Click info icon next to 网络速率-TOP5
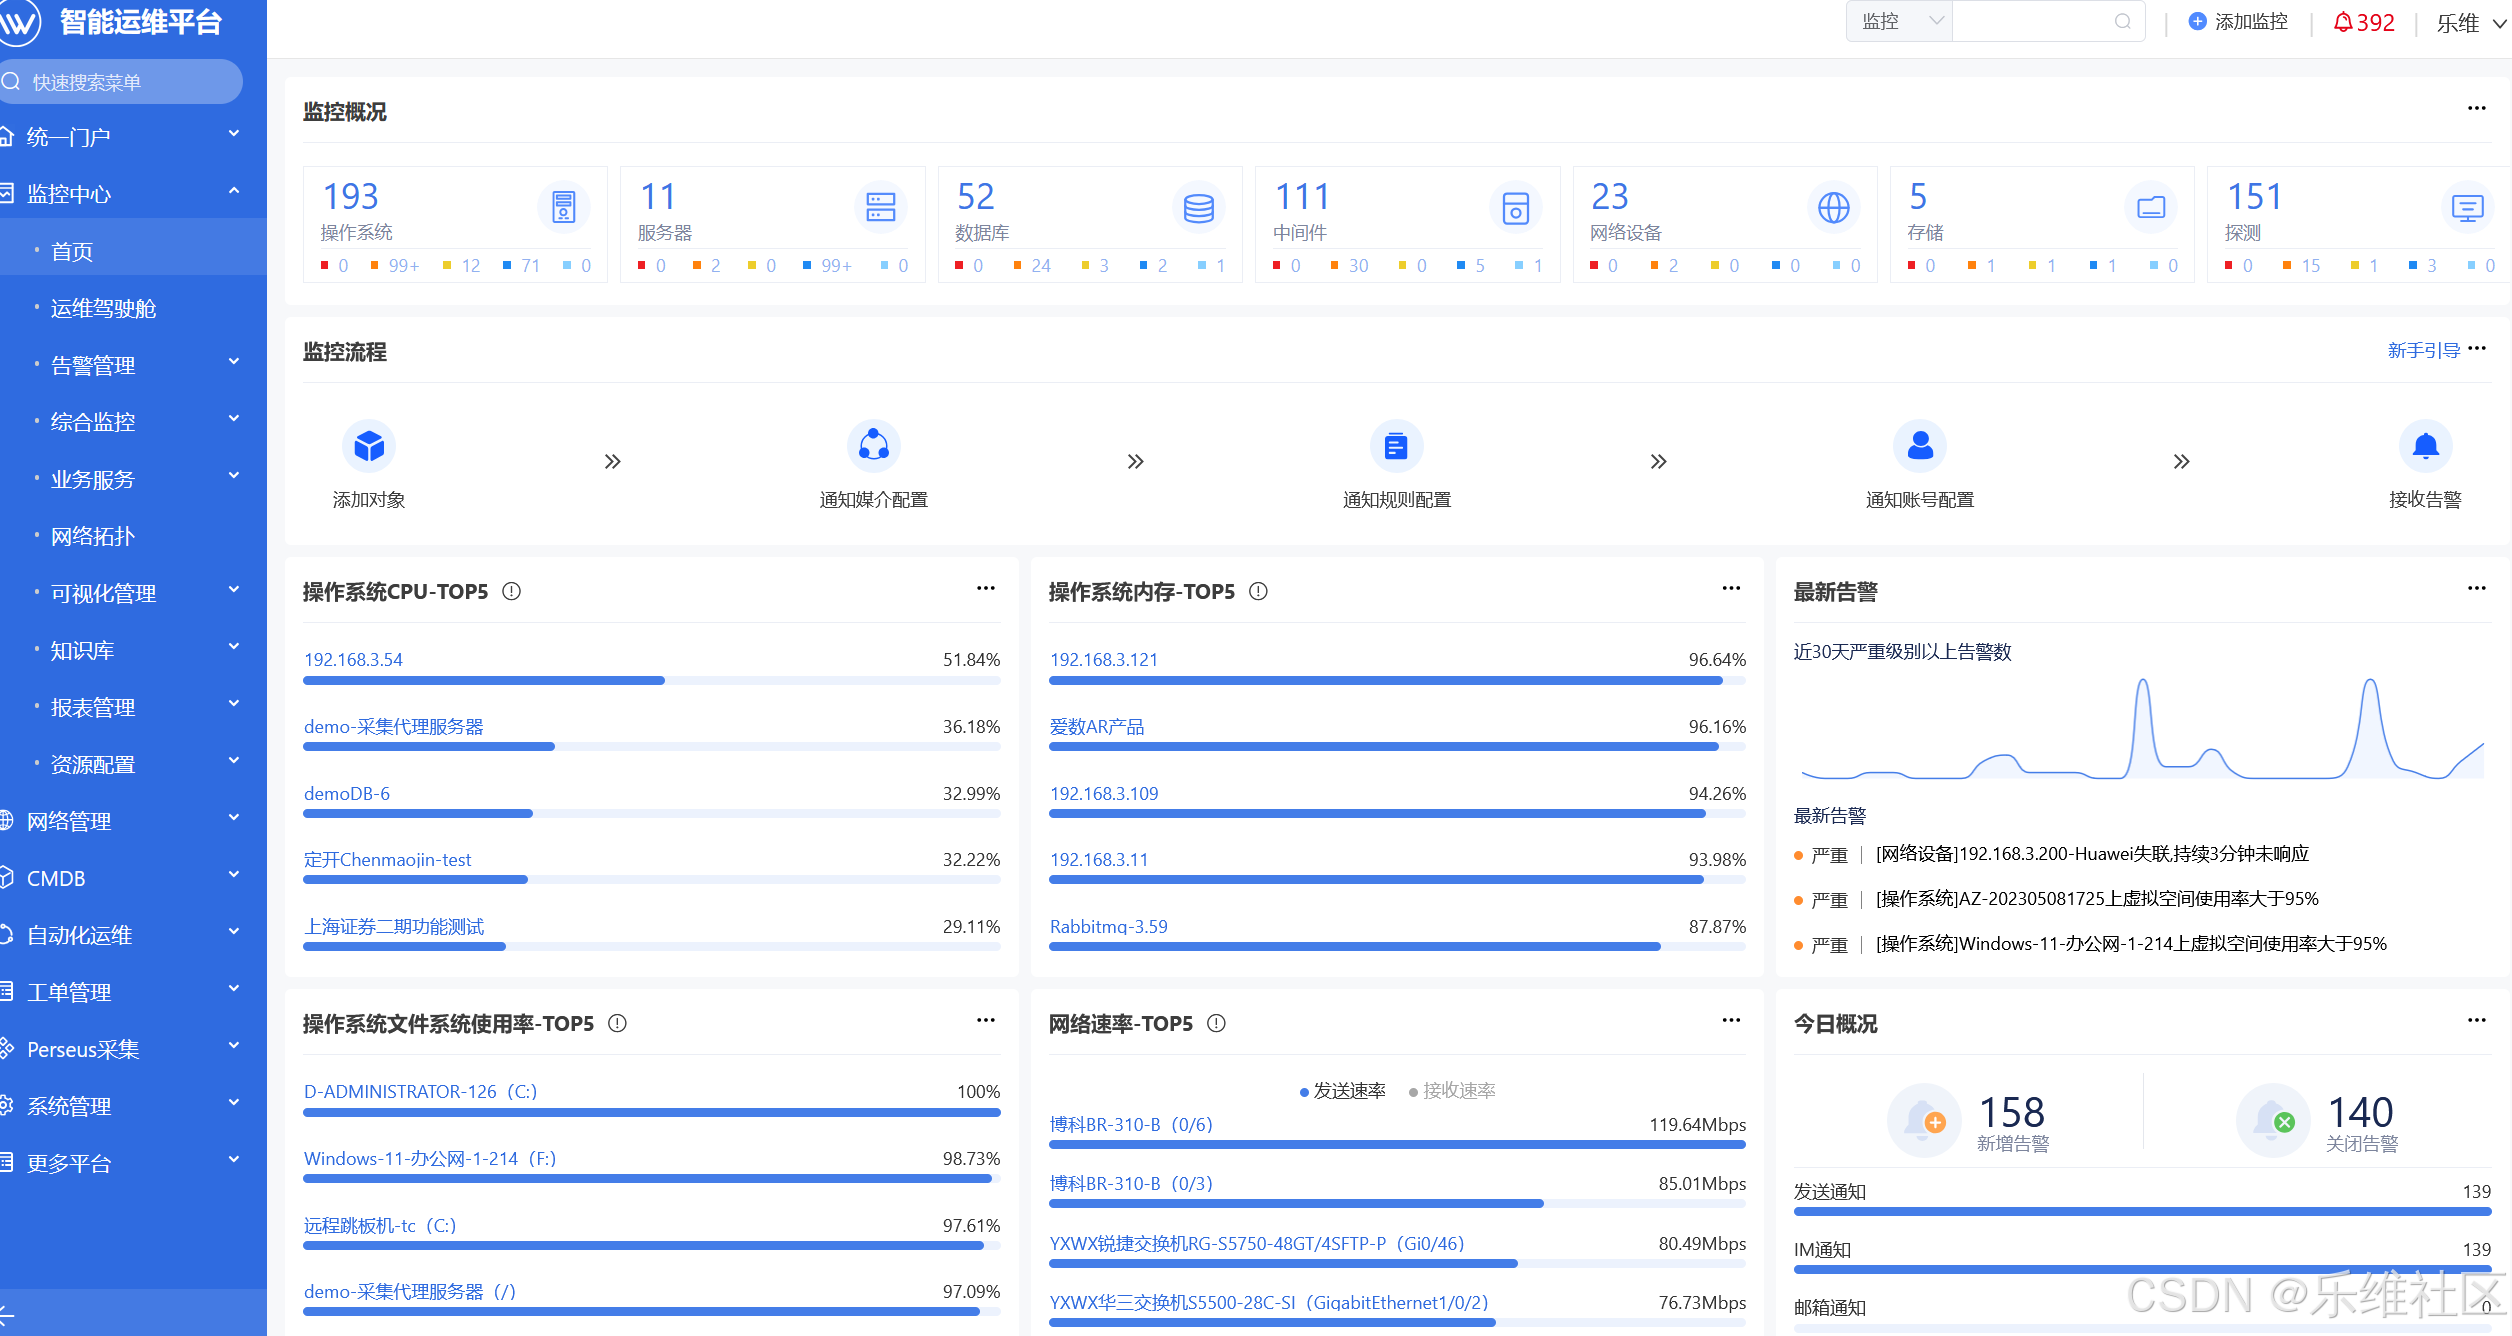 pos(1216,1023)
